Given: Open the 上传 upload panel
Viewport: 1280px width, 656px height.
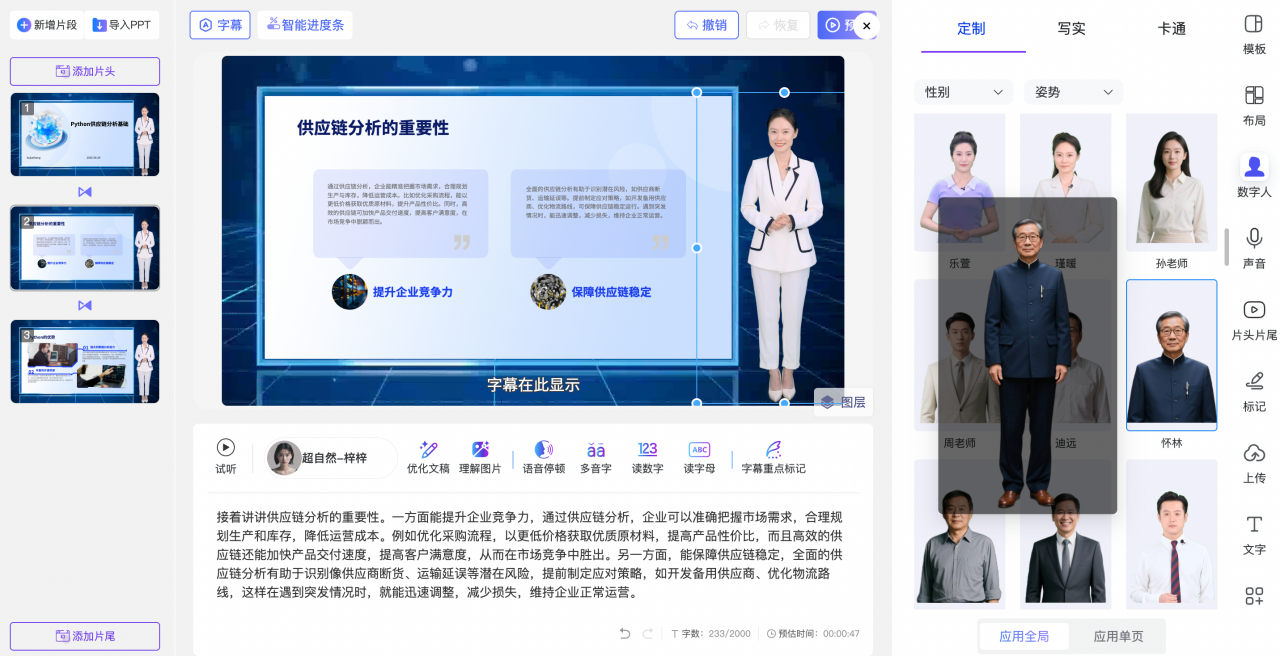Looking at the screenshot, I should (x=1254, y=462).
